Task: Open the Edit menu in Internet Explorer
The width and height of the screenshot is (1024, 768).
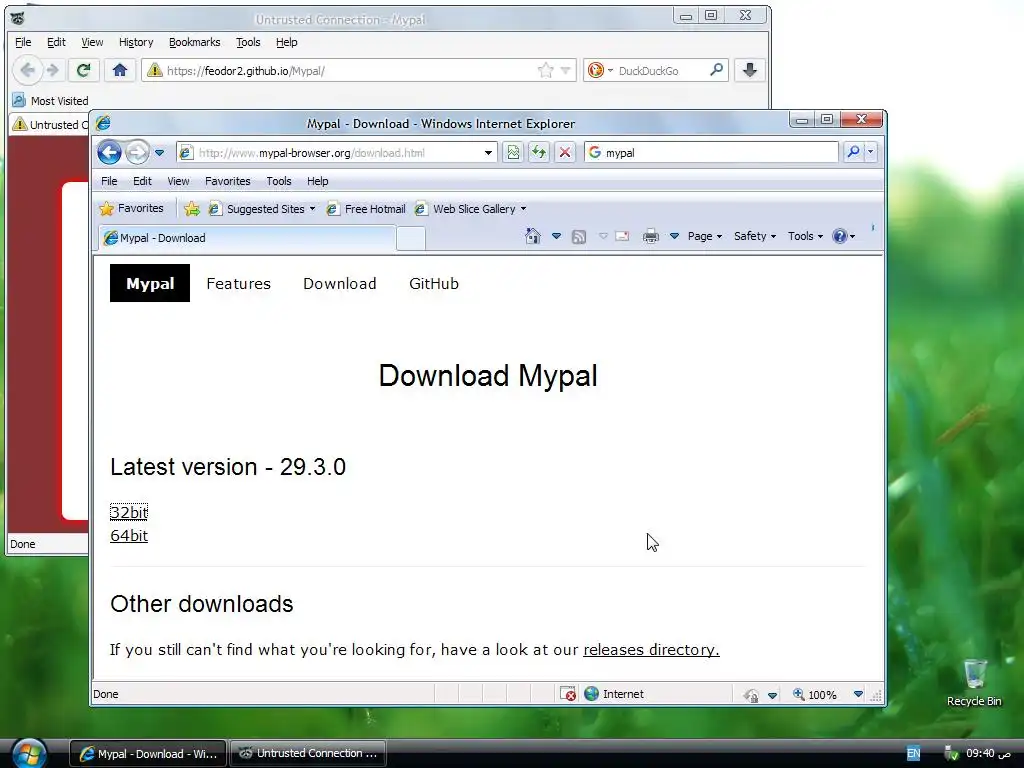Action: pyautogui.click(x=142, y=181)
